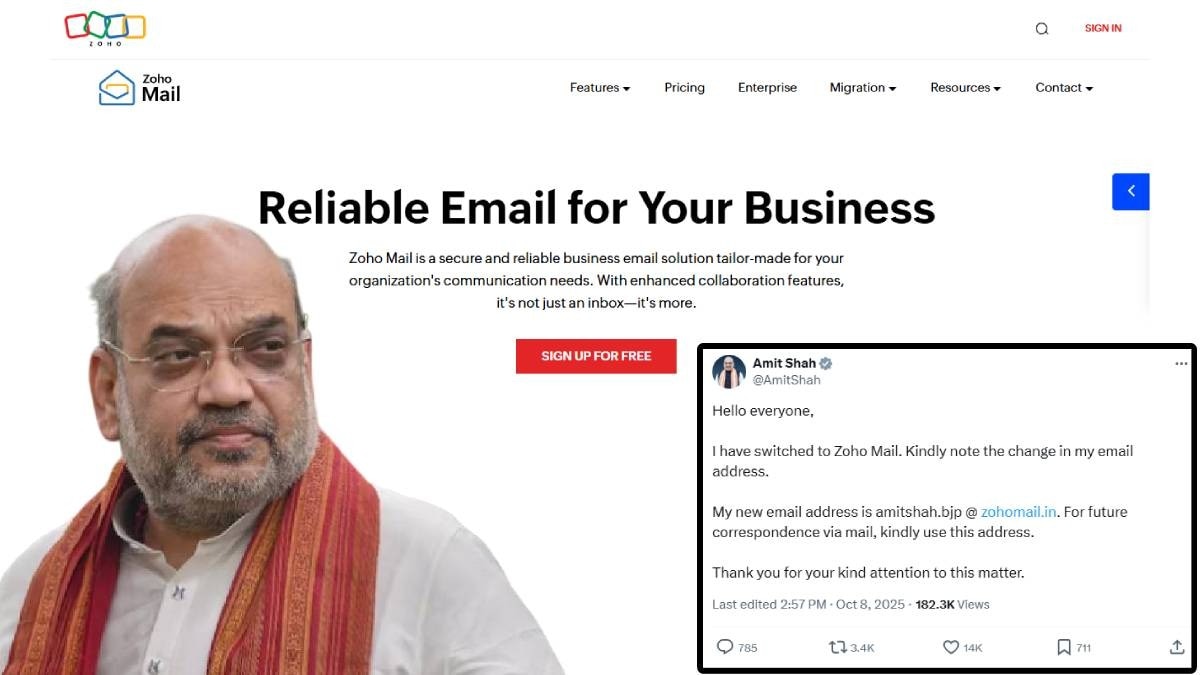Open the zohomail.in link in tweet
Viewport: 1200px width, 675px height.
point(1018,511)
